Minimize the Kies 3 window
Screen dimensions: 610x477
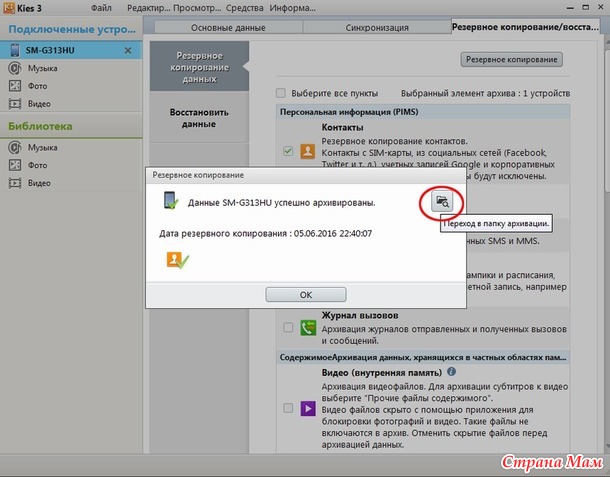tap(571, 8)
